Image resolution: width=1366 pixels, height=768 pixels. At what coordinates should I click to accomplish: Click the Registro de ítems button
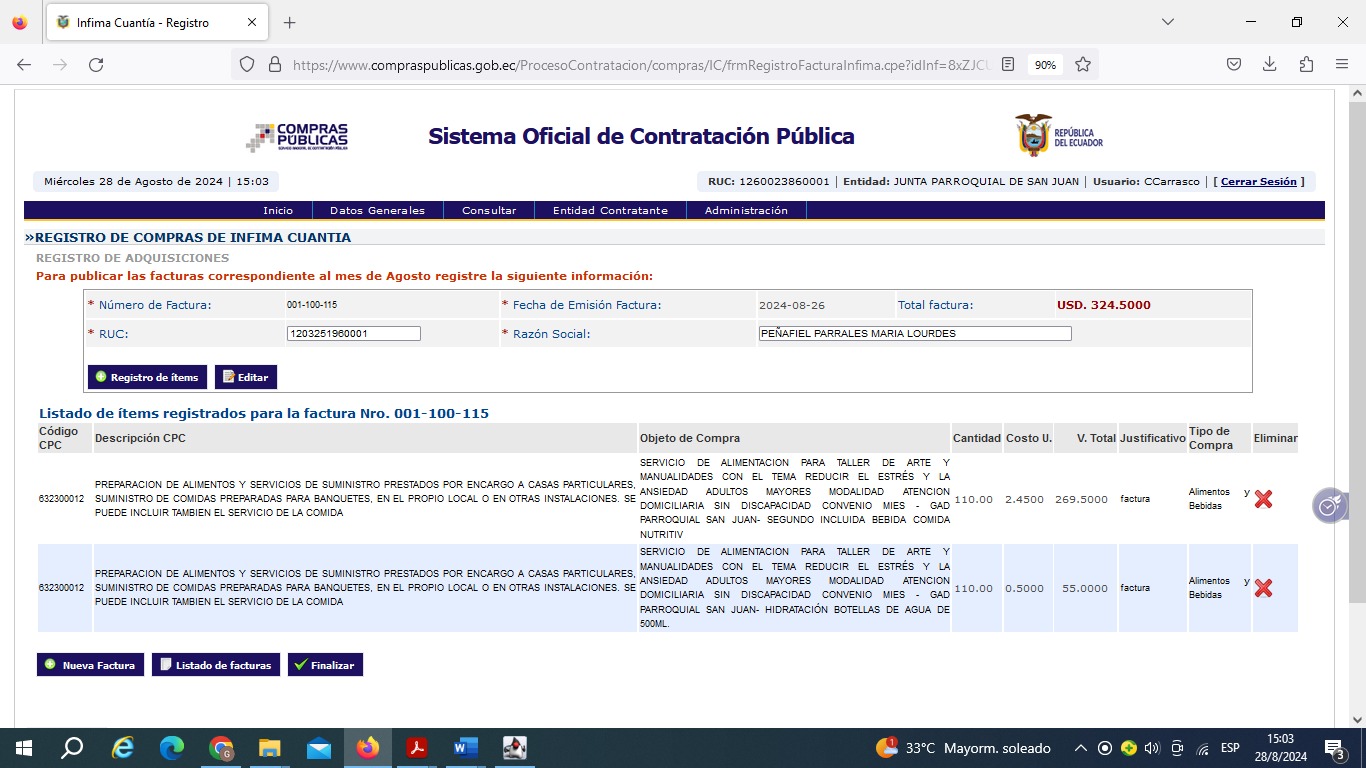pos(147,377)
